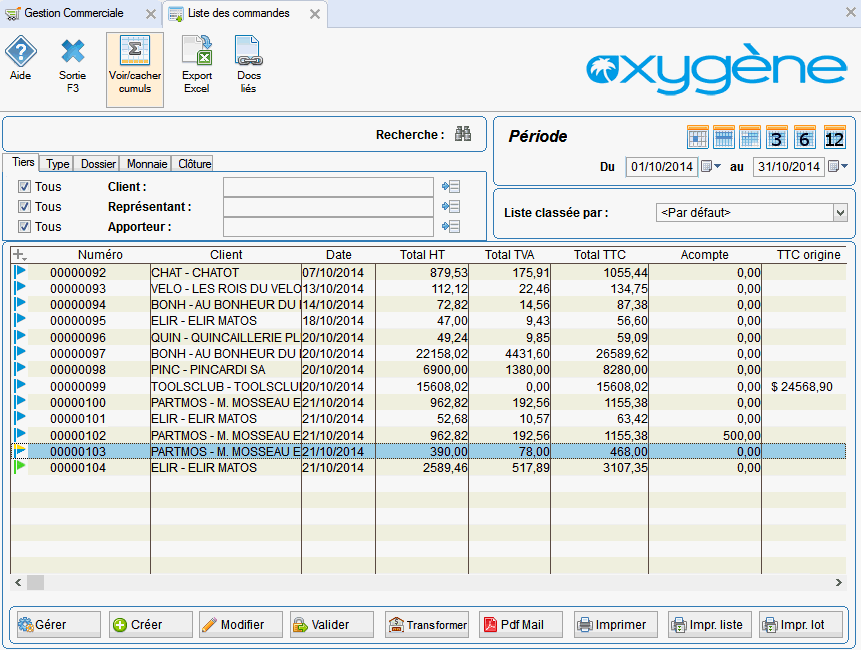
Task: Click the Client filter input field
Action: coord(328,187)
